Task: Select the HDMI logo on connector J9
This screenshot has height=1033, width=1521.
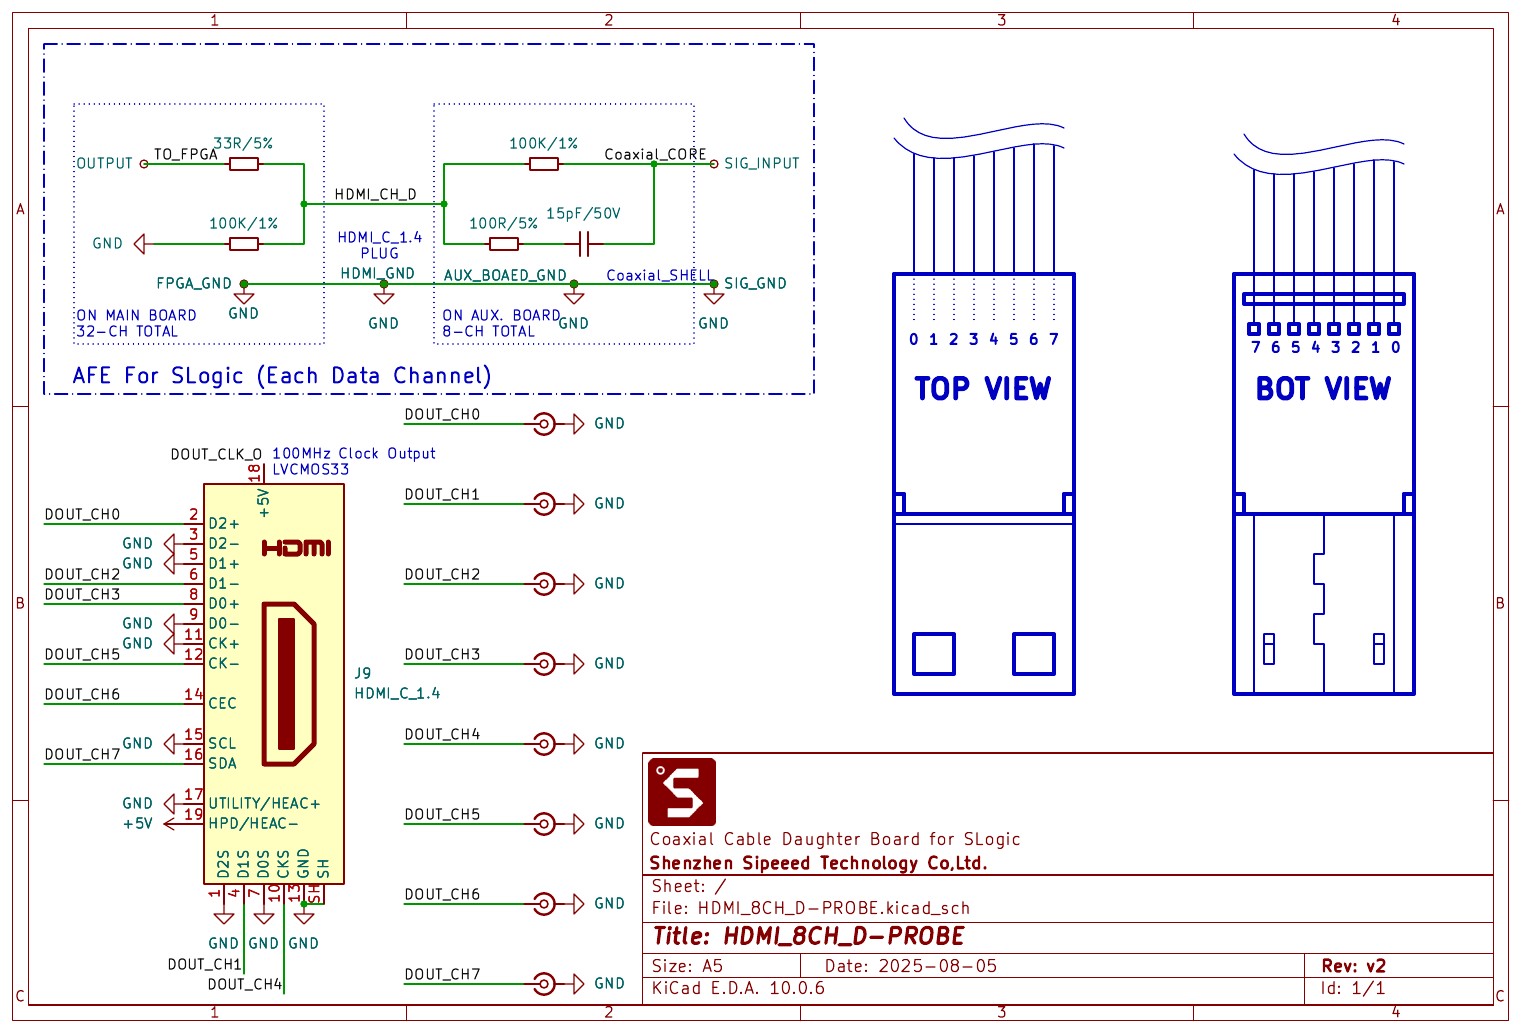Action: tap(296, 548)
